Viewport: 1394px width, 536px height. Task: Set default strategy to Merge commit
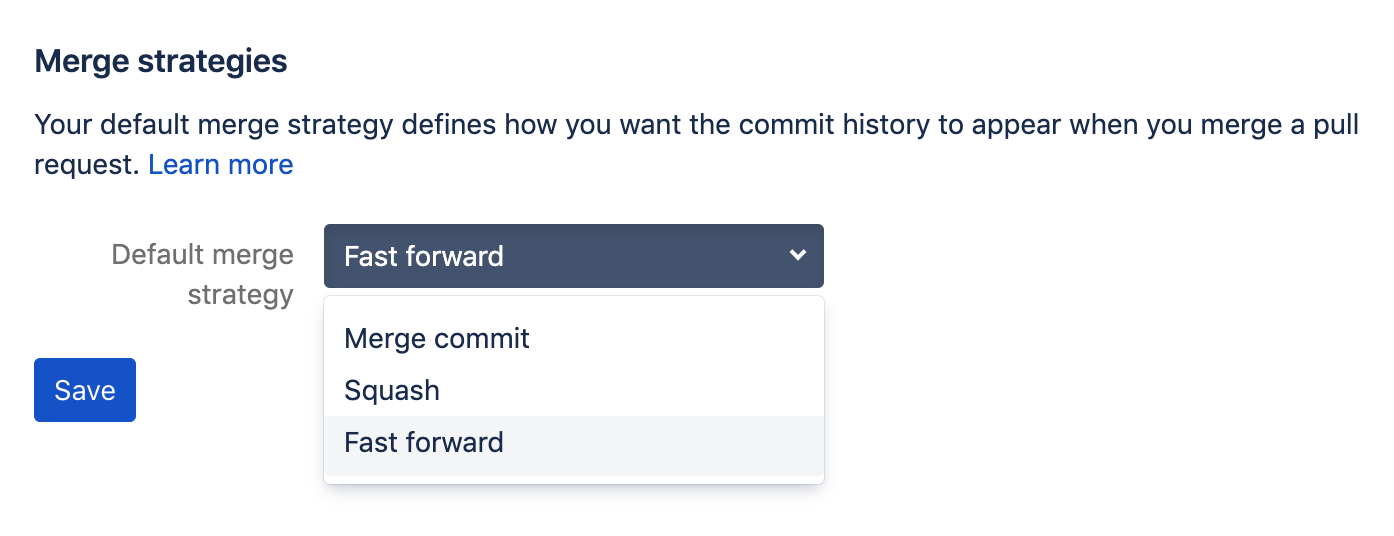pos(437,338)
